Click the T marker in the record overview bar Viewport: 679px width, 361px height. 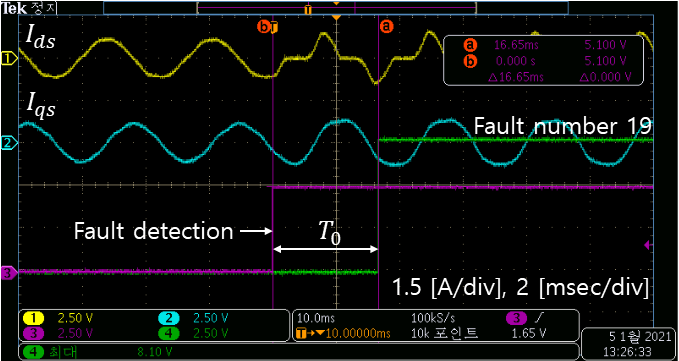308,10
